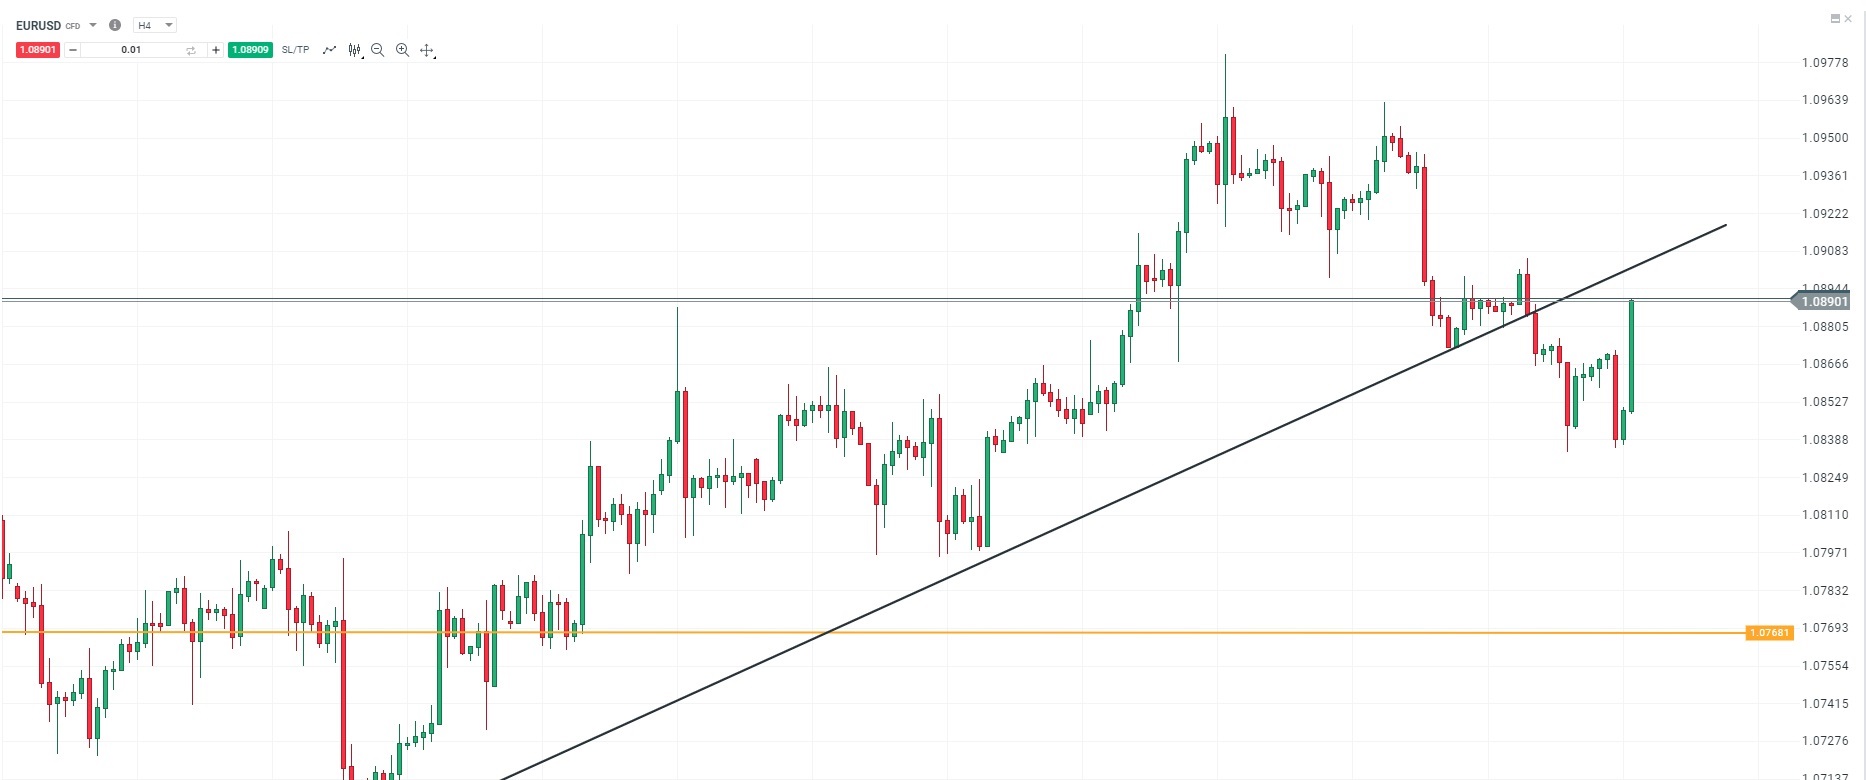Click the red sell price 1.08901

click(x=38, y=50)
